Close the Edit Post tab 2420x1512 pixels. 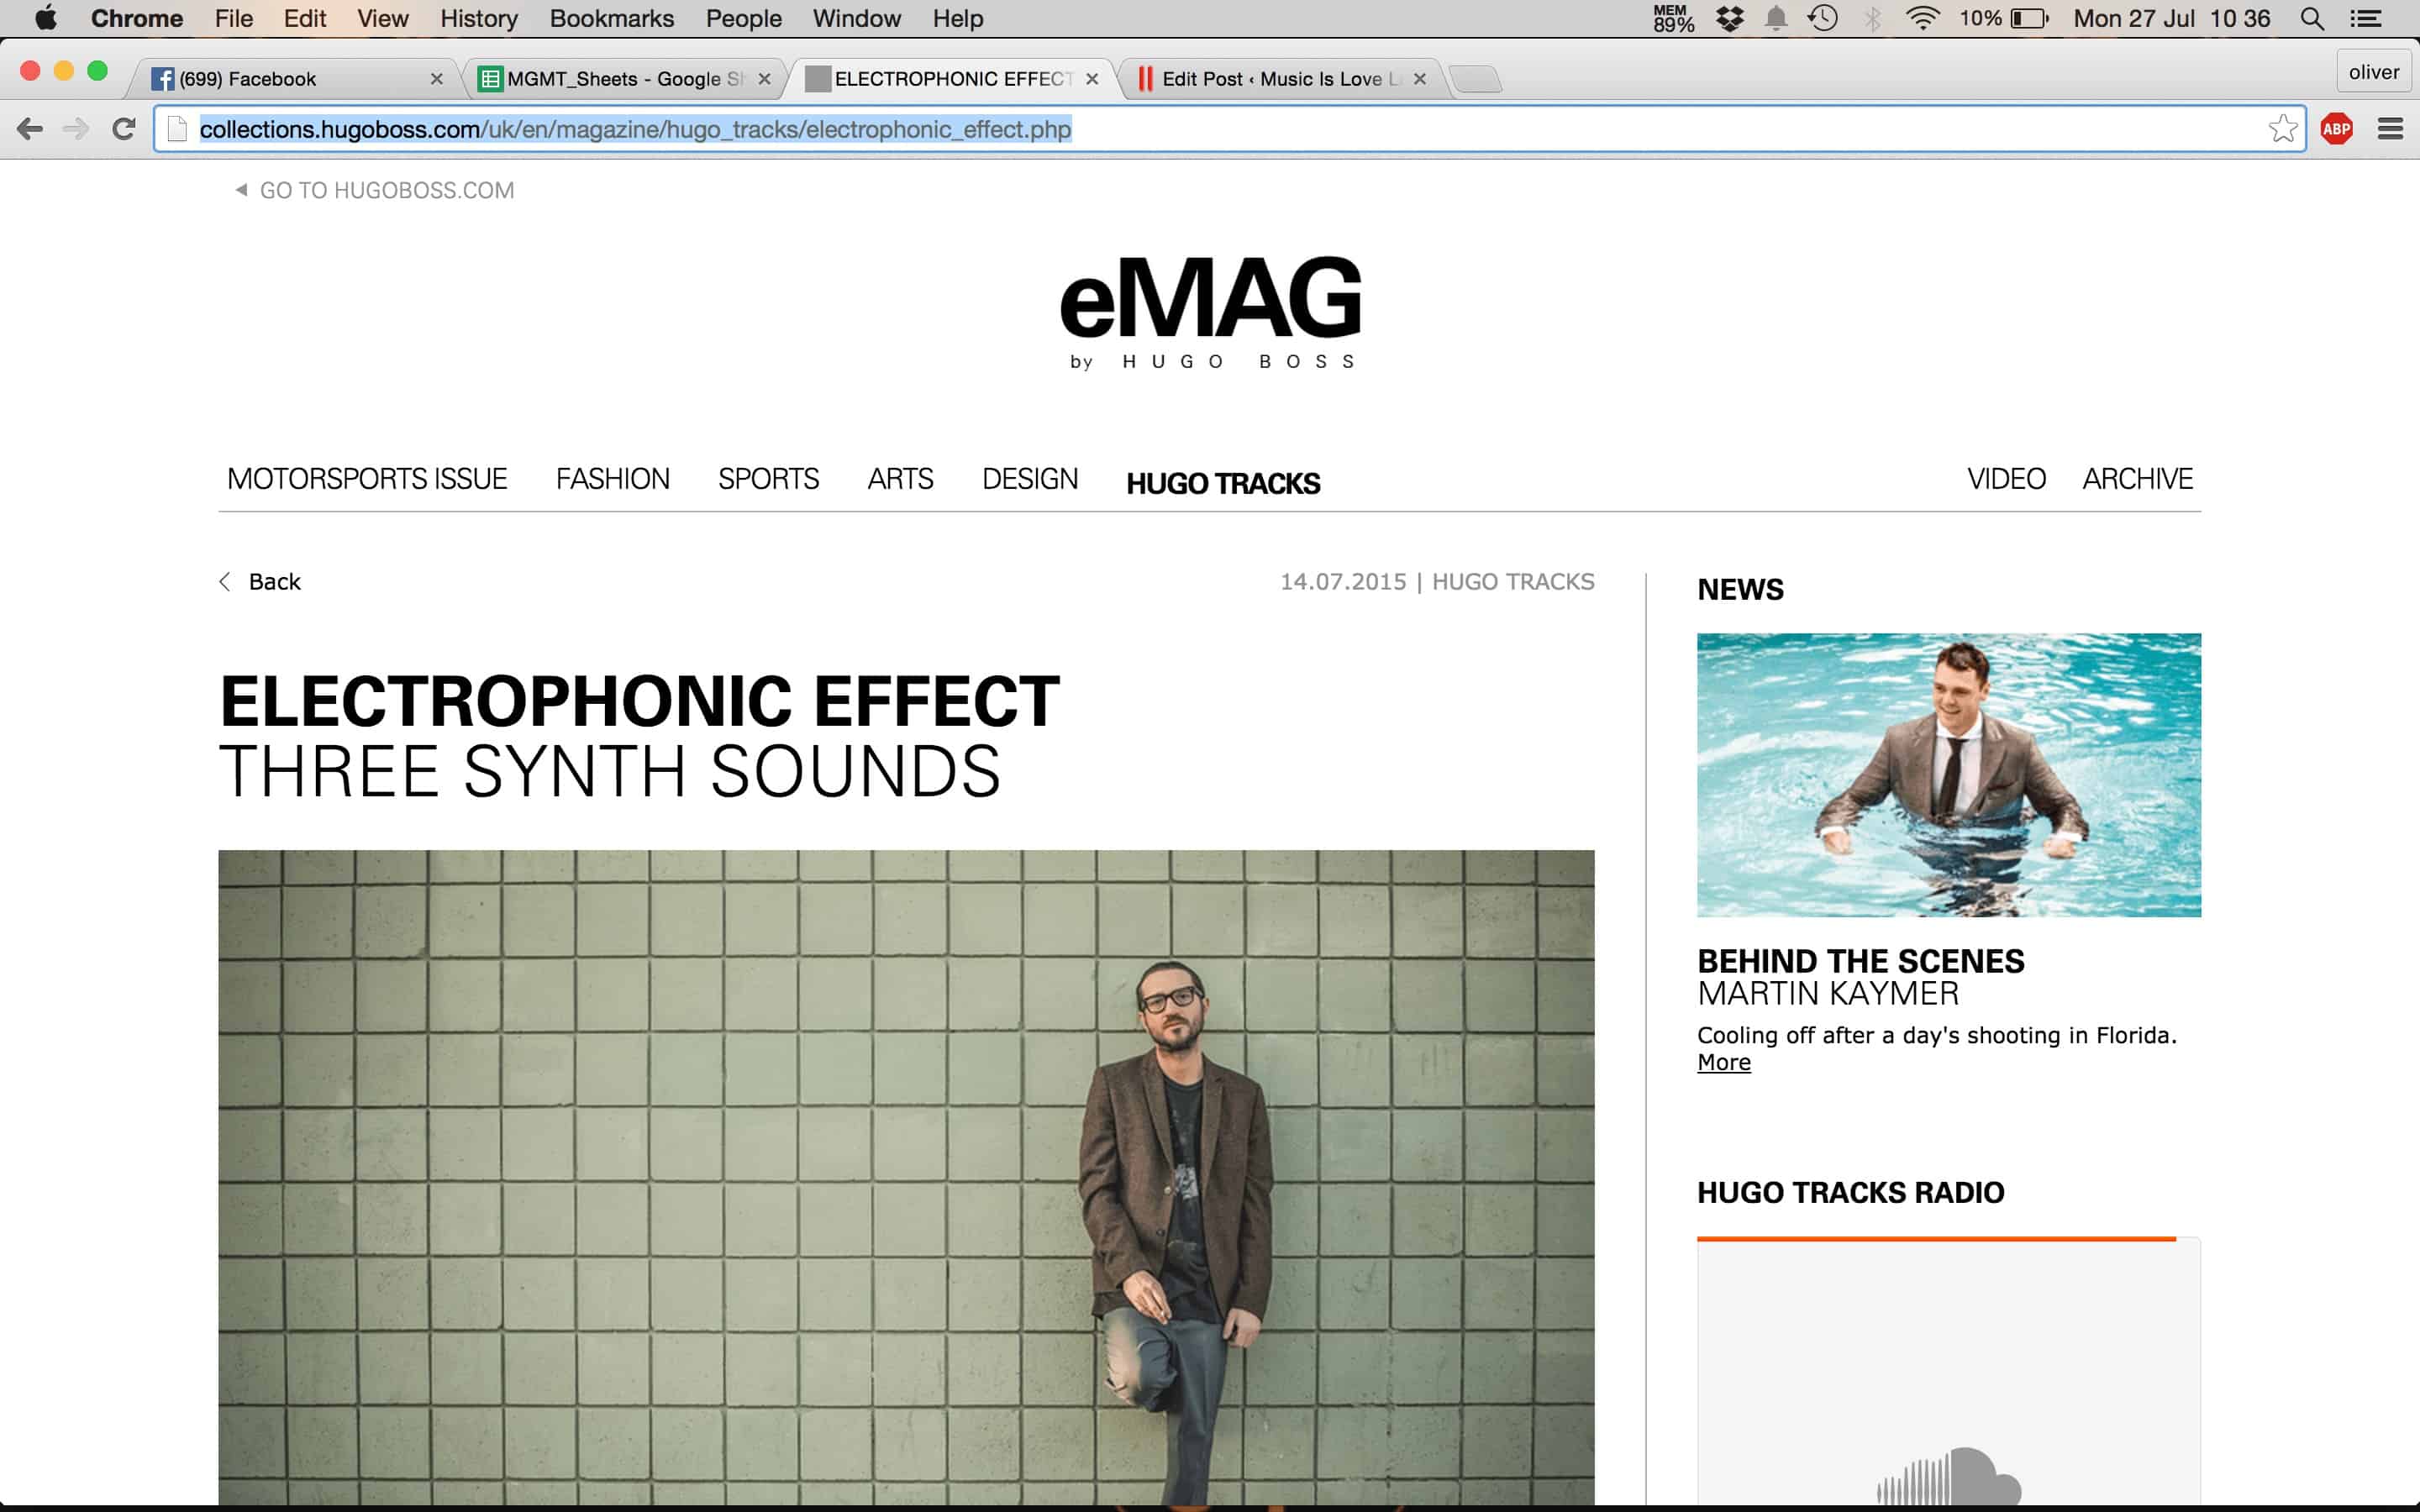coord(1419,79)
